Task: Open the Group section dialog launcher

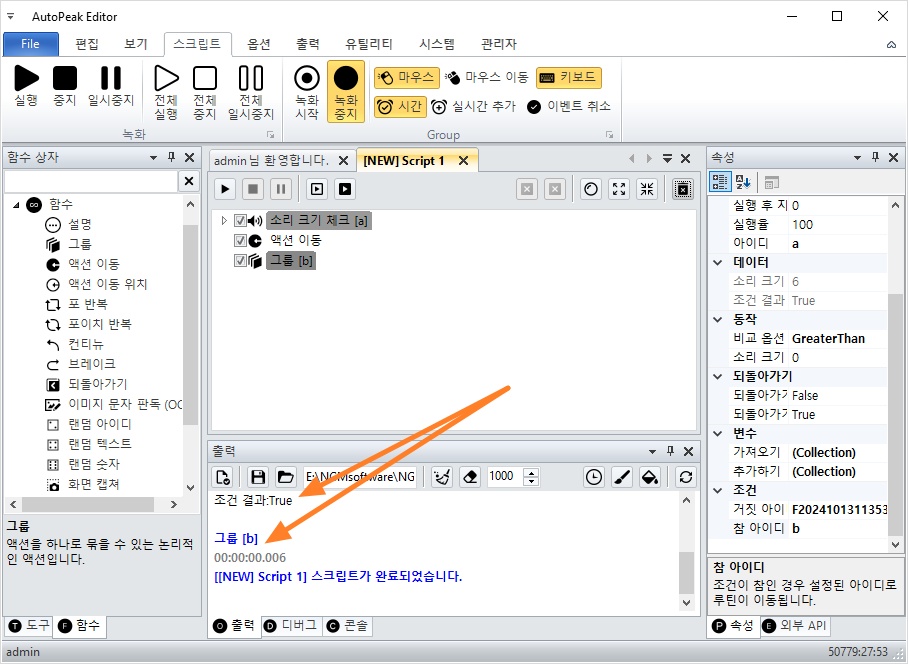Action: 609,134
